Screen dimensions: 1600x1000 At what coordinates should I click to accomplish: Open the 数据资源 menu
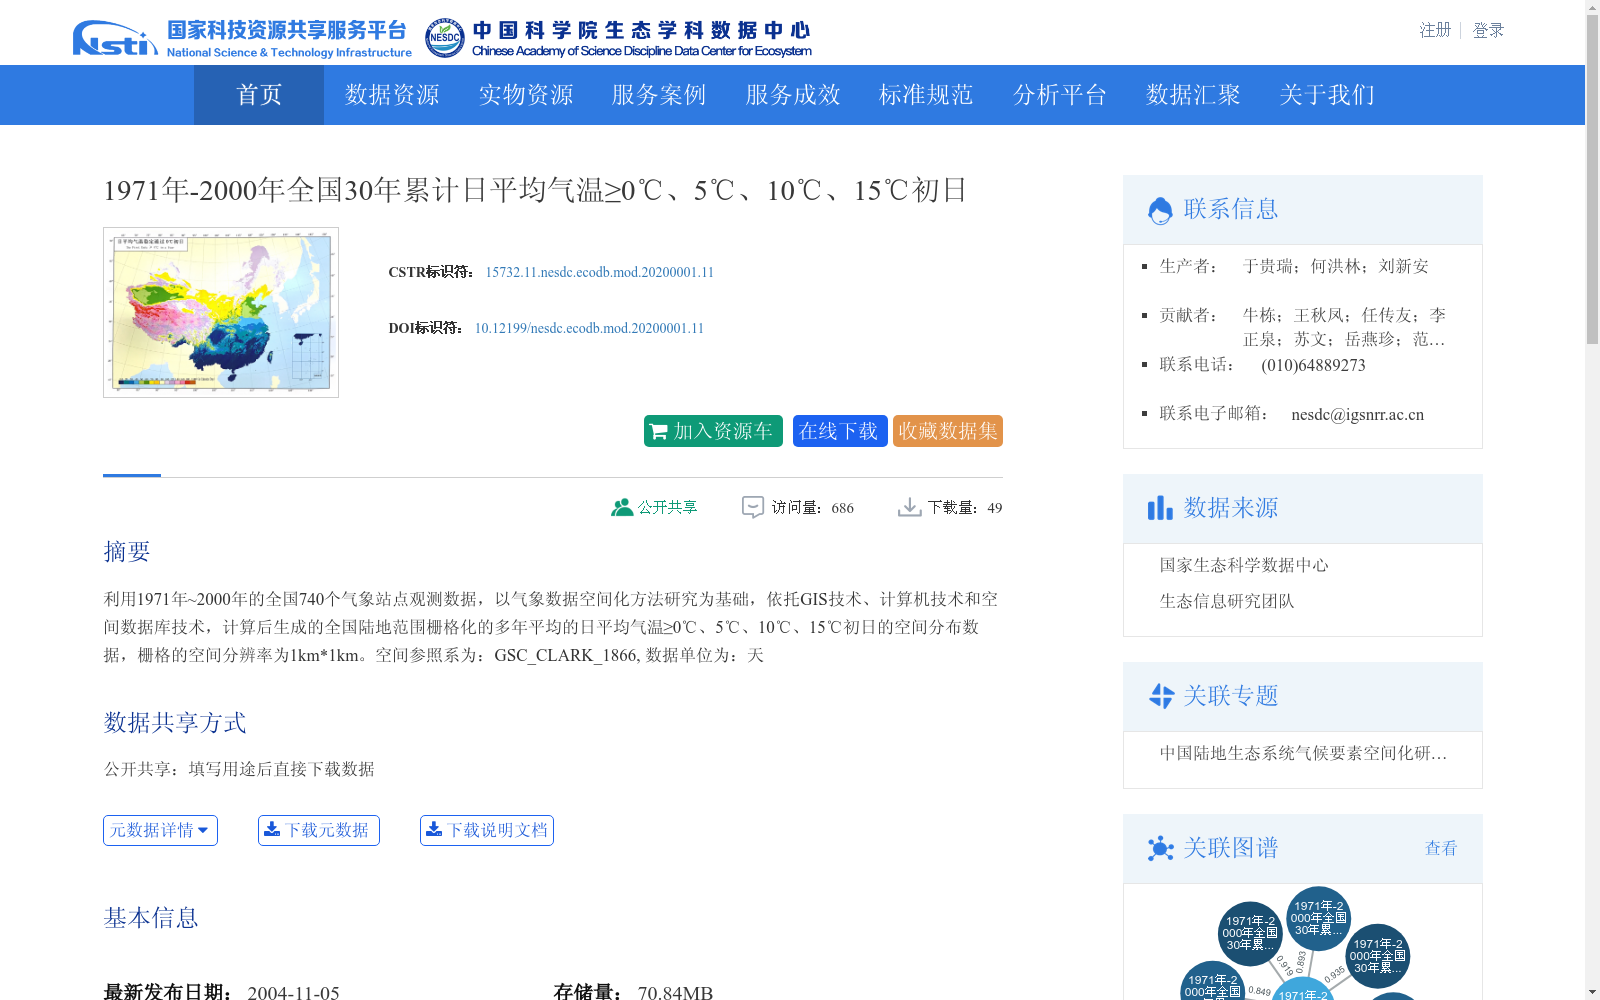click(392, 95)
